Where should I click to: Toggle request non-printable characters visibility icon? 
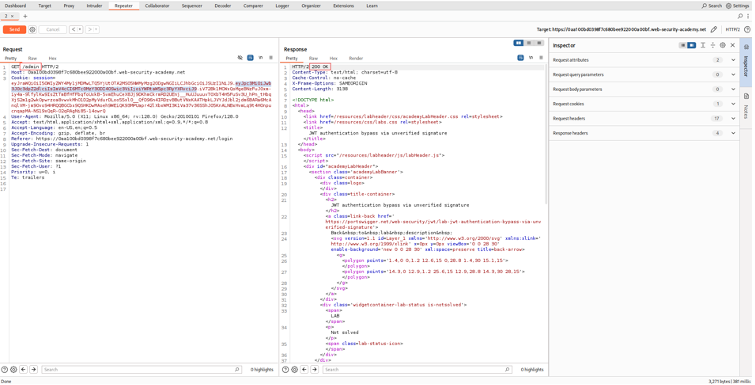tap(240, 57)
